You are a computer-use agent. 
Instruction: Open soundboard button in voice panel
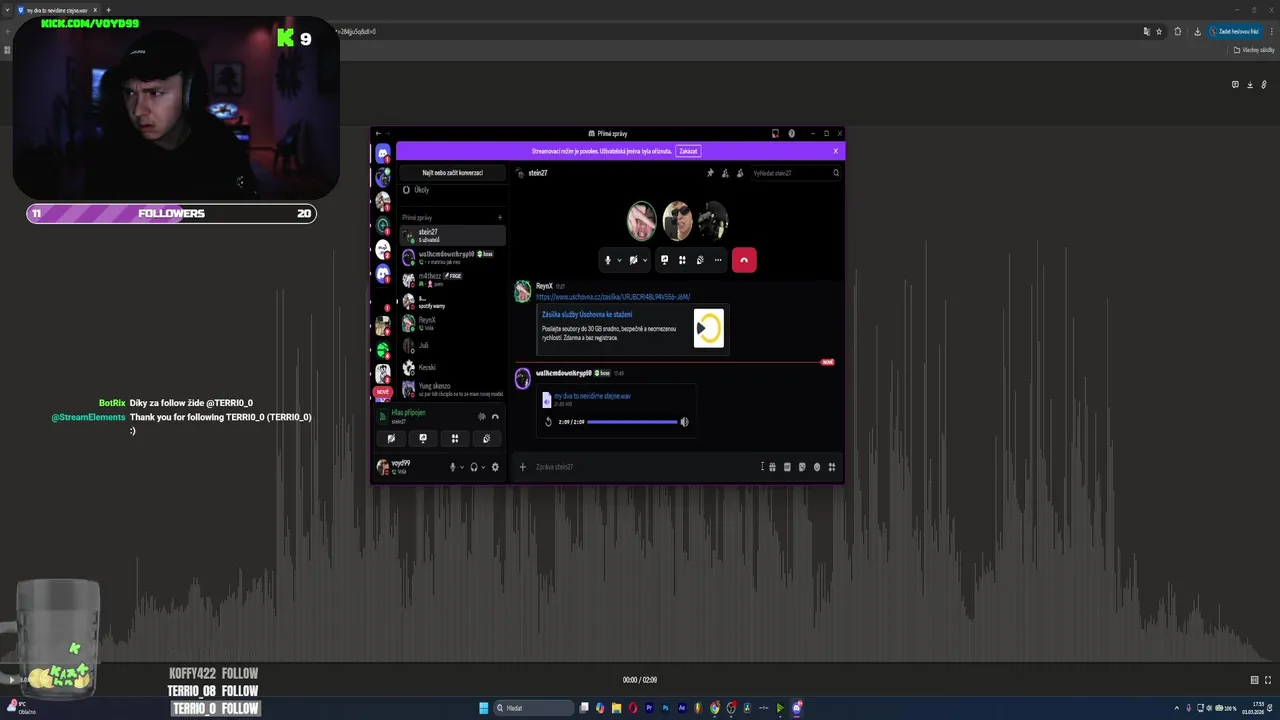point(487,438)
